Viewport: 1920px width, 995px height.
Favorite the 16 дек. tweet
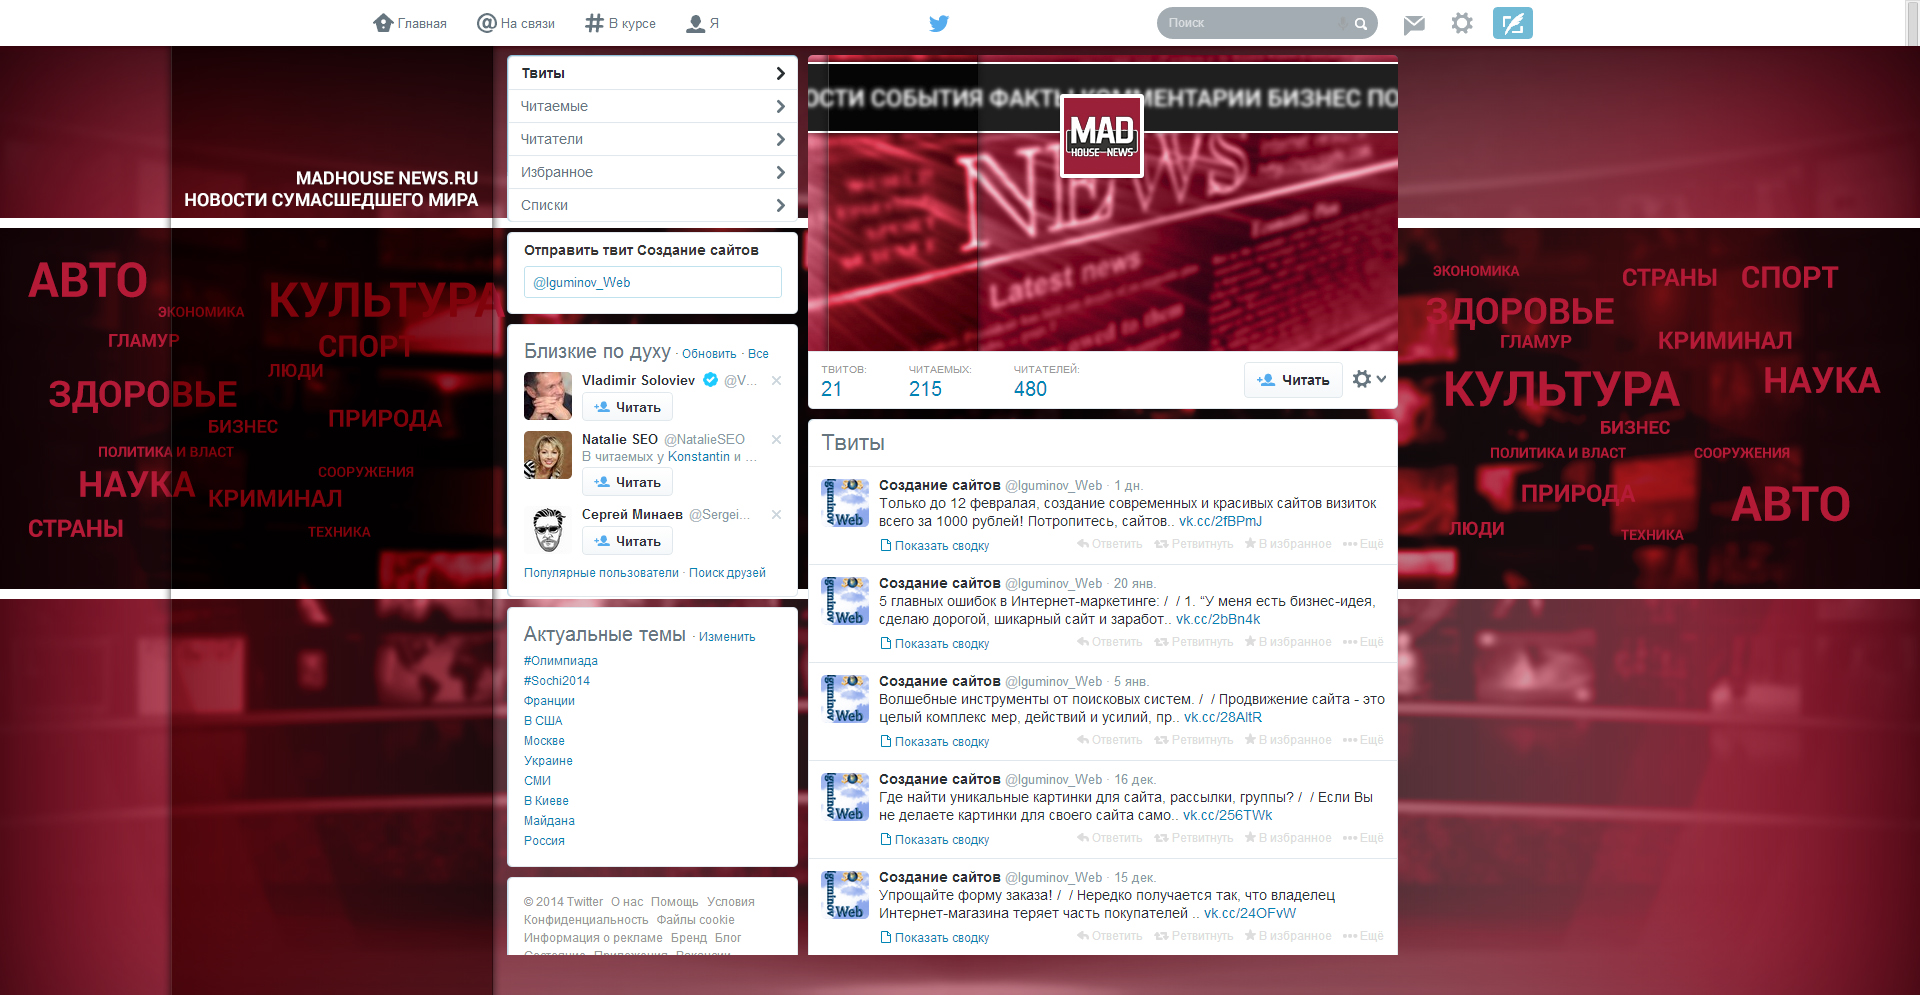(x=1288, y=838)
